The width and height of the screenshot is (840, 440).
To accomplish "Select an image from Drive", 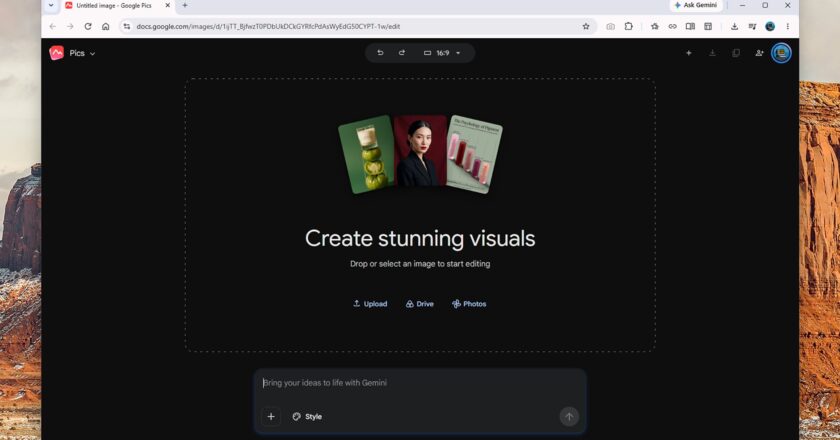I will click(419, 304).
